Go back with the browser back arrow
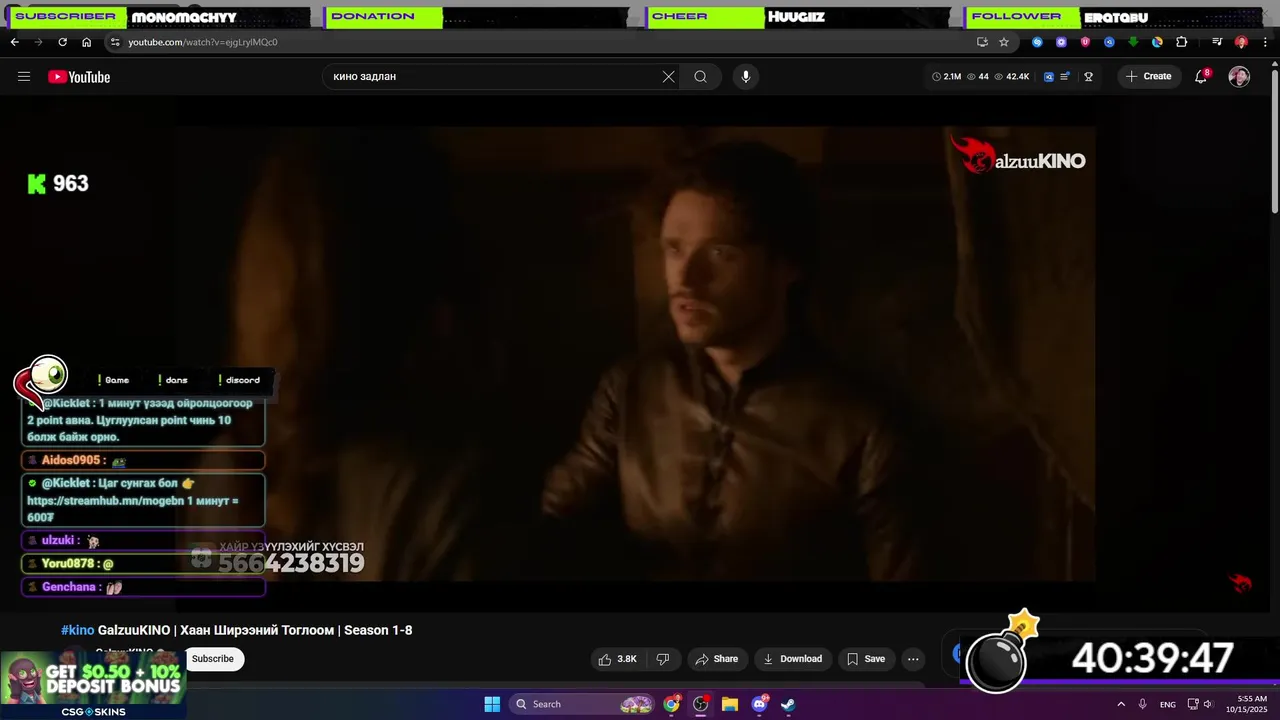The height and width of the screenshot is (720, 1280). click(15, 42)
